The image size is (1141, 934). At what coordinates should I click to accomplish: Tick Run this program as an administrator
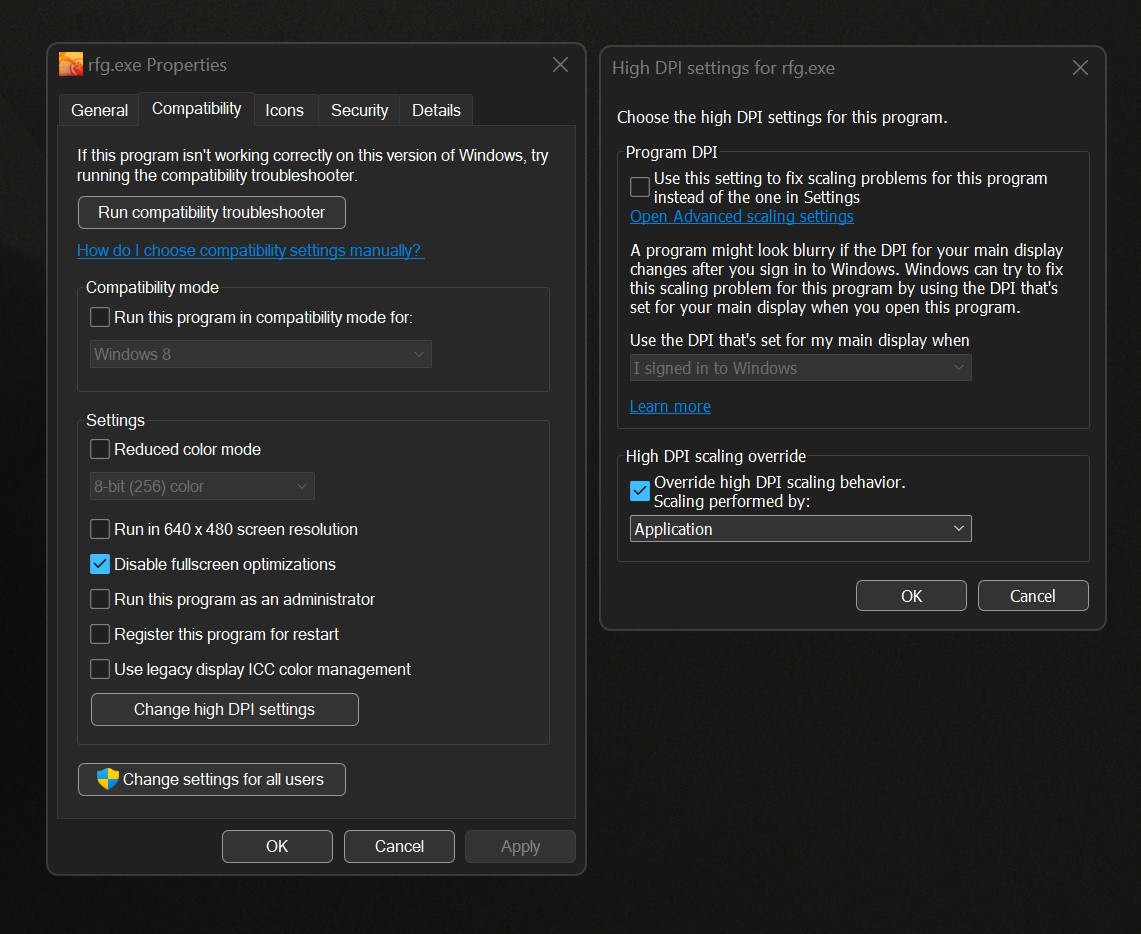click(x=100, y=599)
